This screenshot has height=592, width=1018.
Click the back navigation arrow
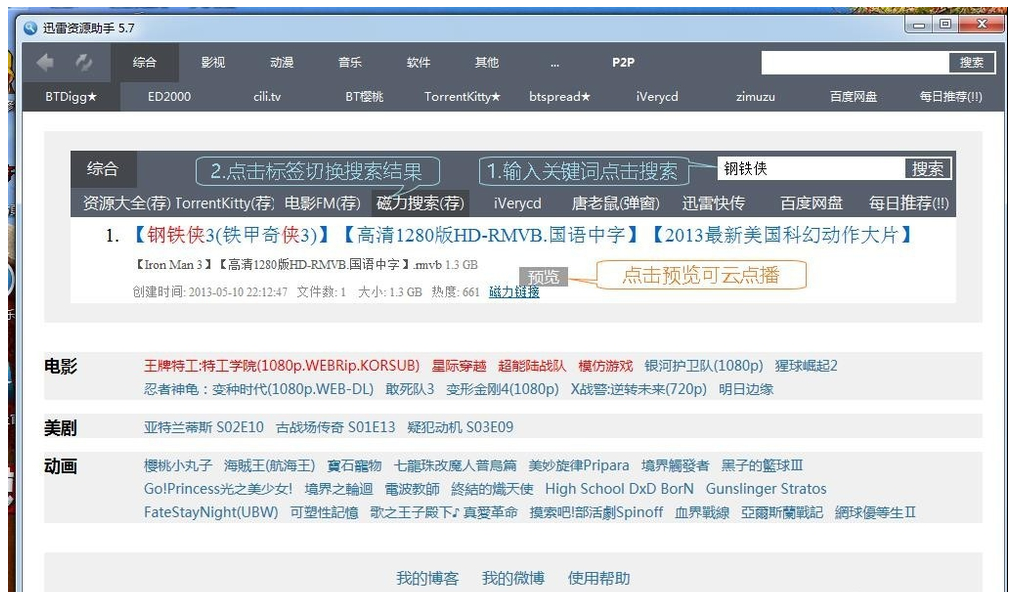click(46, 61)
